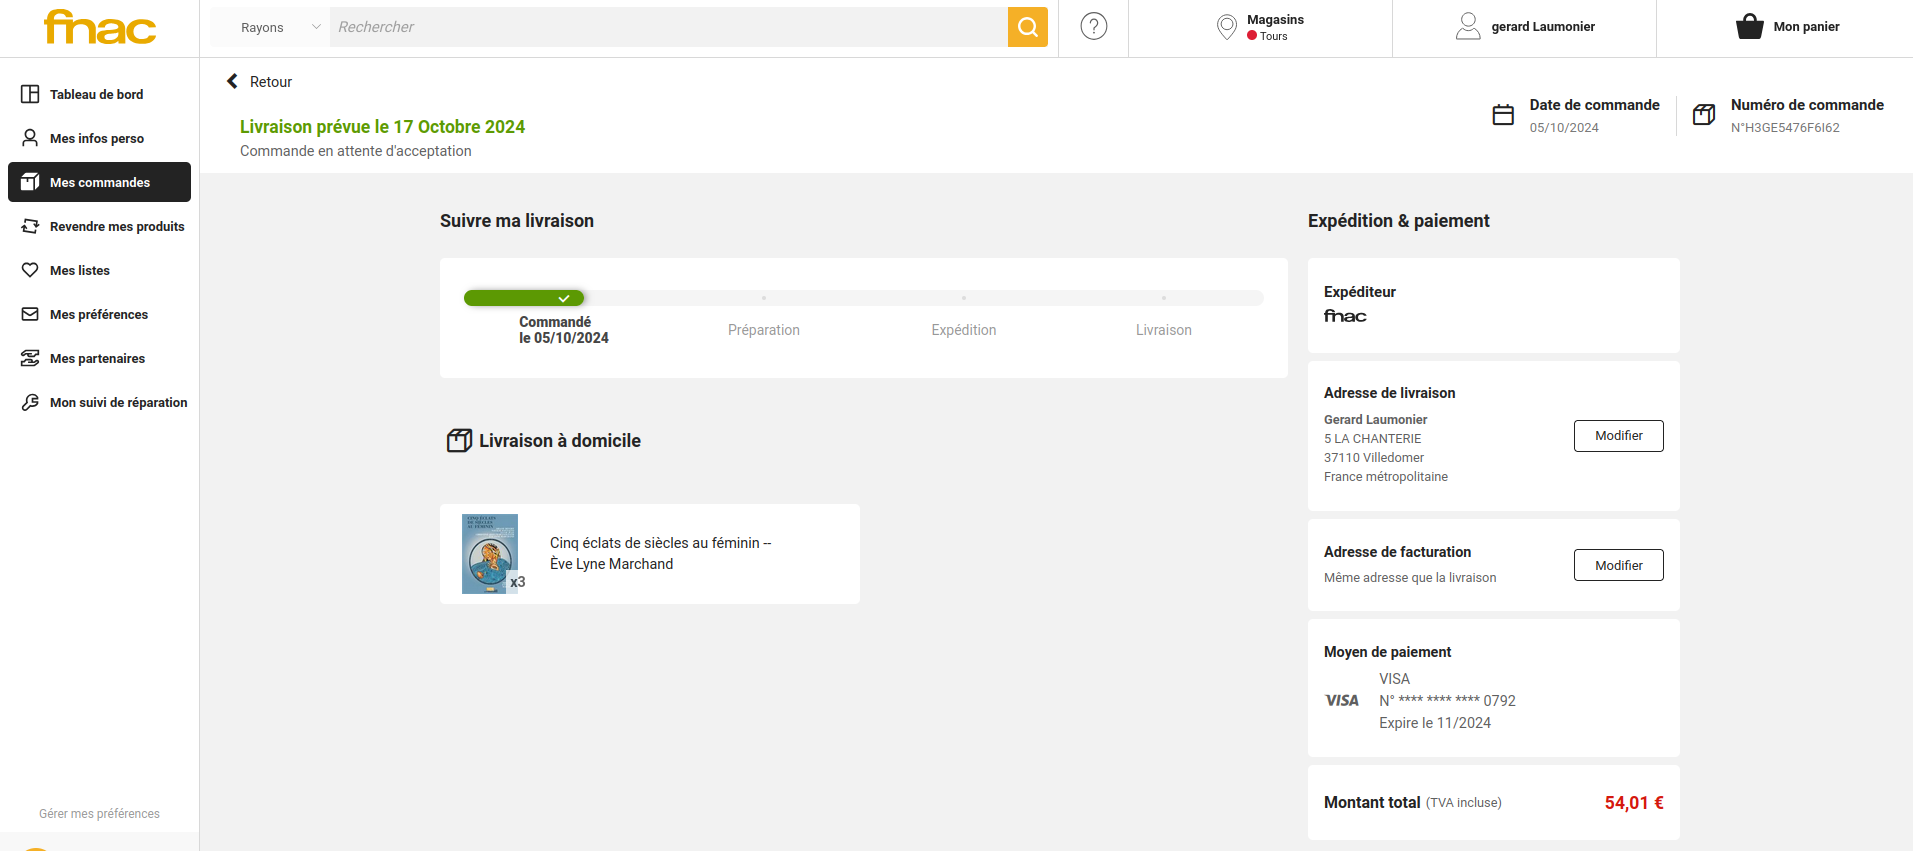This screenshot has width=1913, height=851.
Task: Click the Retour back arrow
Action: point(233,82)
